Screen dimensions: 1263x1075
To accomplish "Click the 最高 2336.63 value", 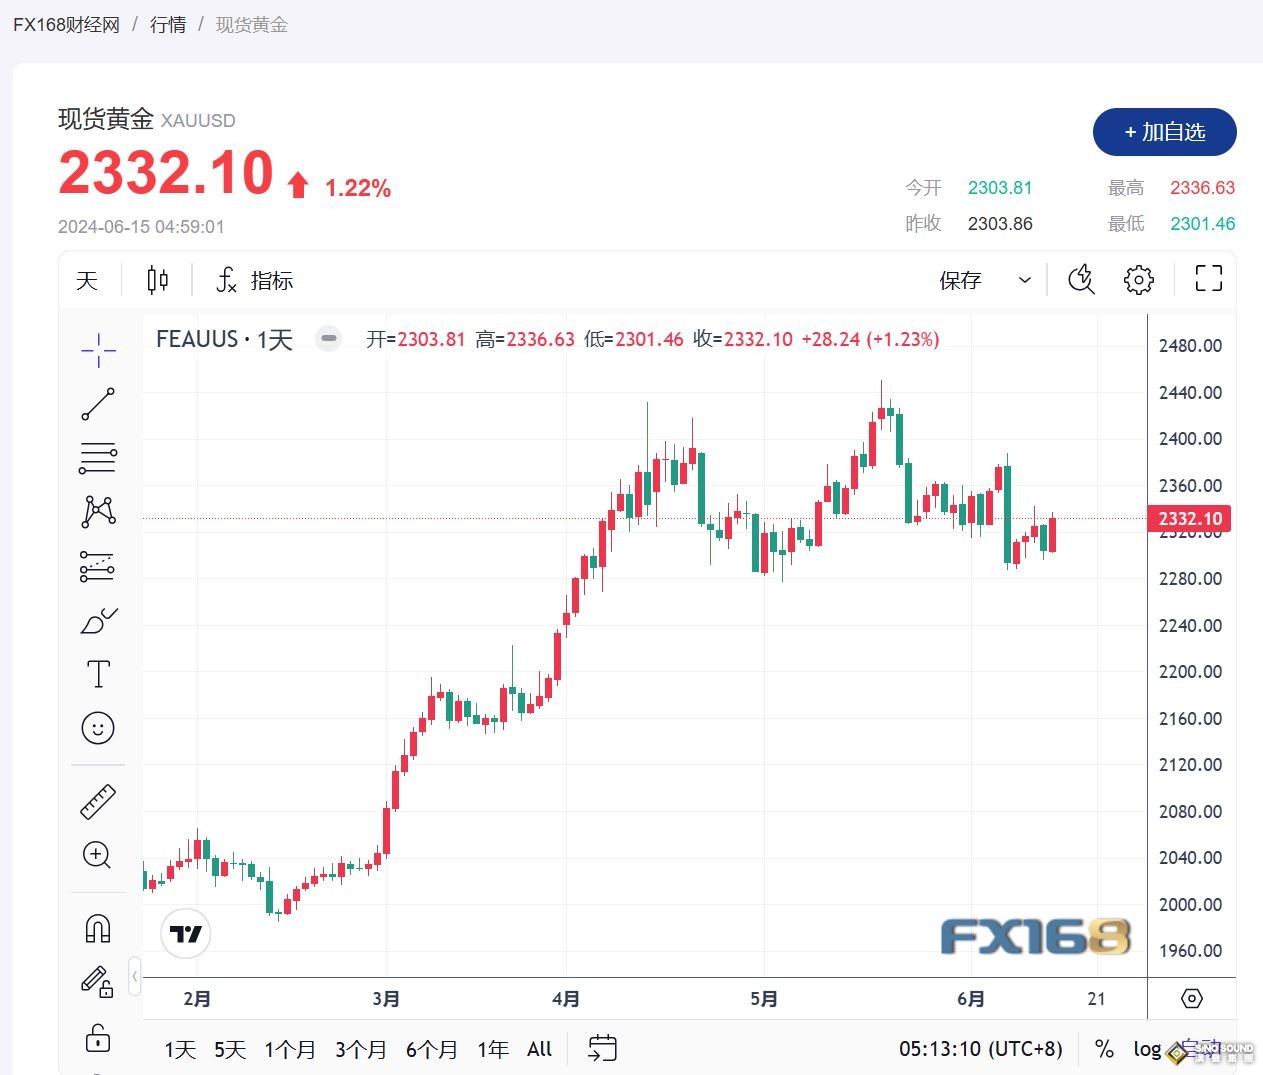I will (x=1203, y=188).
